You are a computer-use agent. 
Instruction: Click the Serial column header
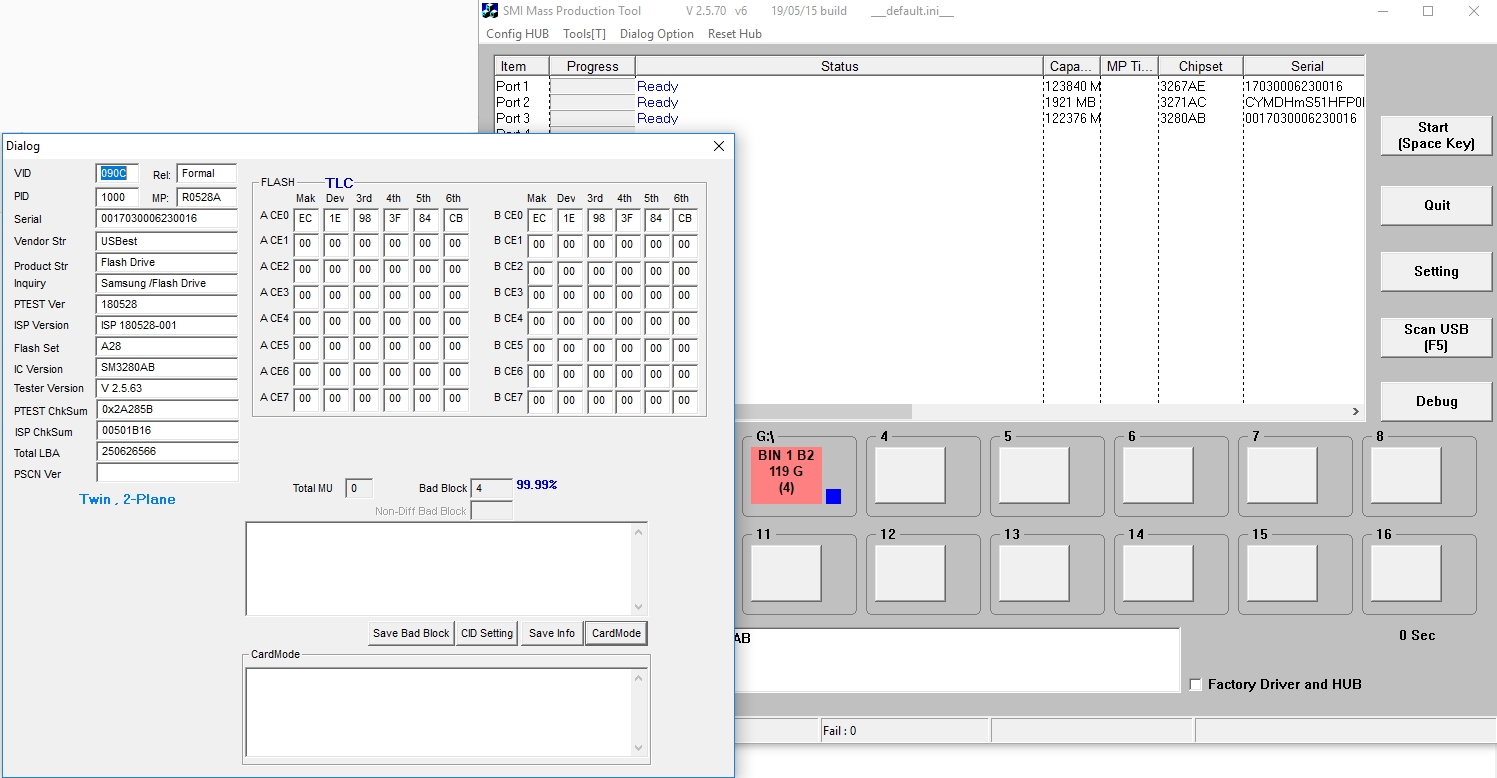tap(1306, 66)
